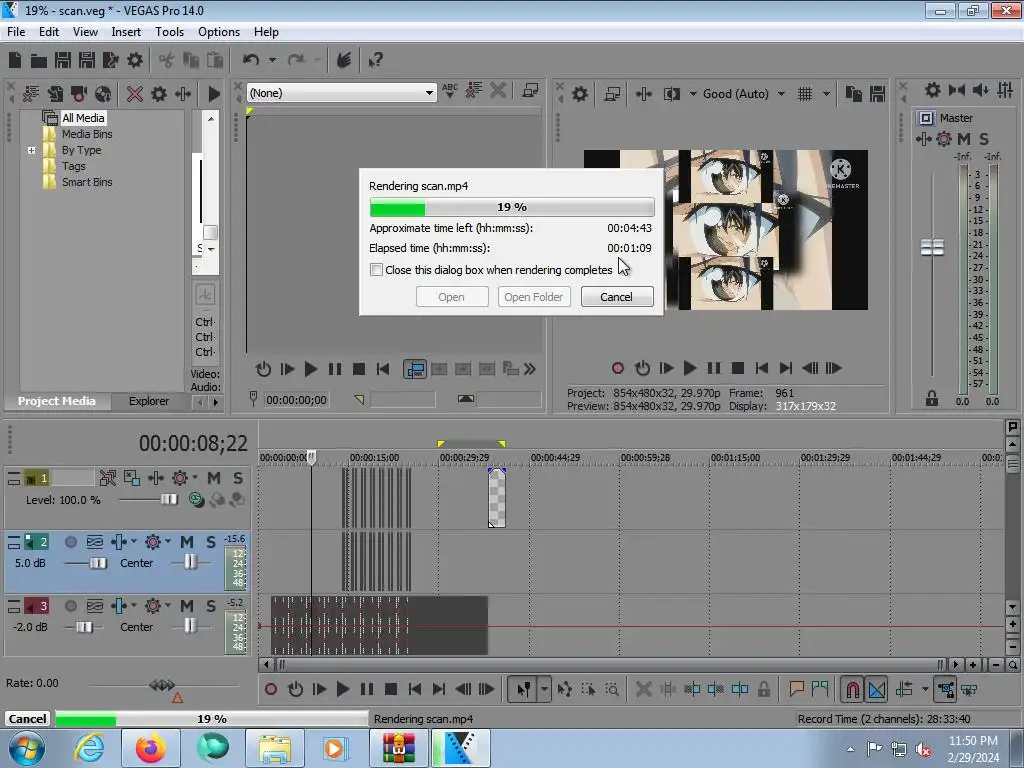Viewport: 1024px width, 768px height.
Task: Toggle Automatic Crossfades button
Action: point(876,689)
